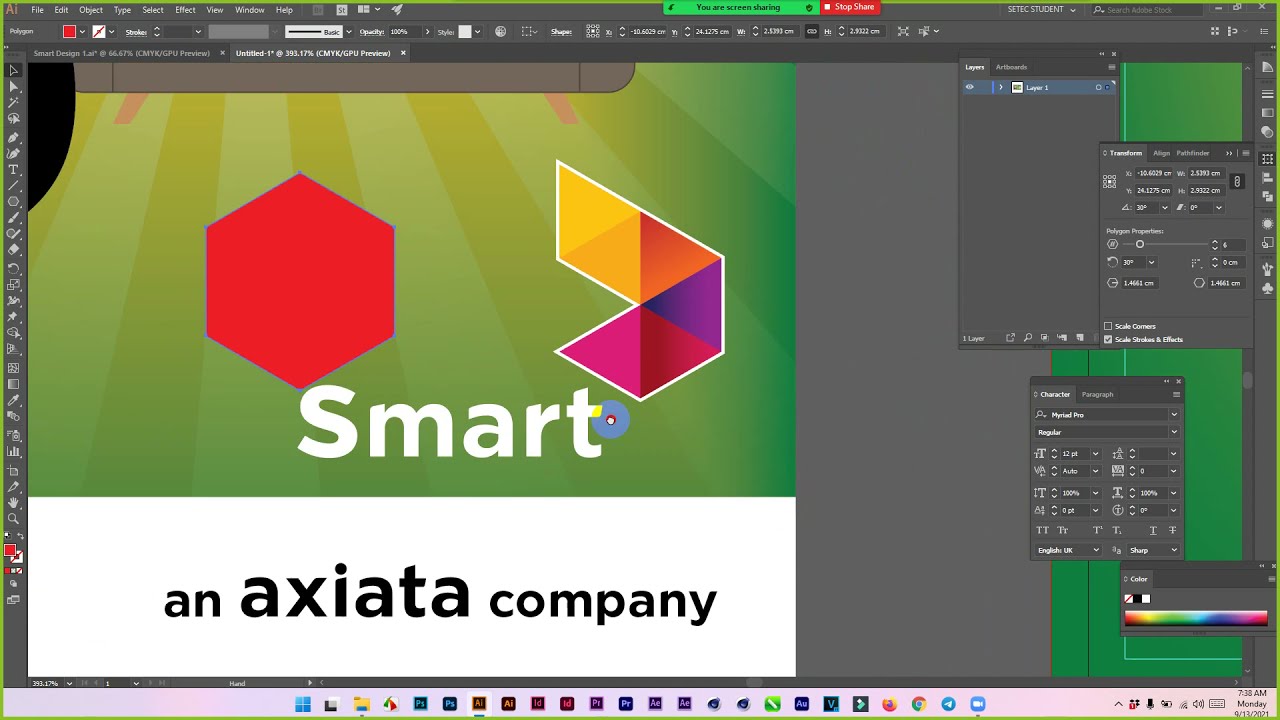Screen dimensions: 1280x720
Task: Click the Underline icon in Character panel
Action: click(x=1153, y=530)
